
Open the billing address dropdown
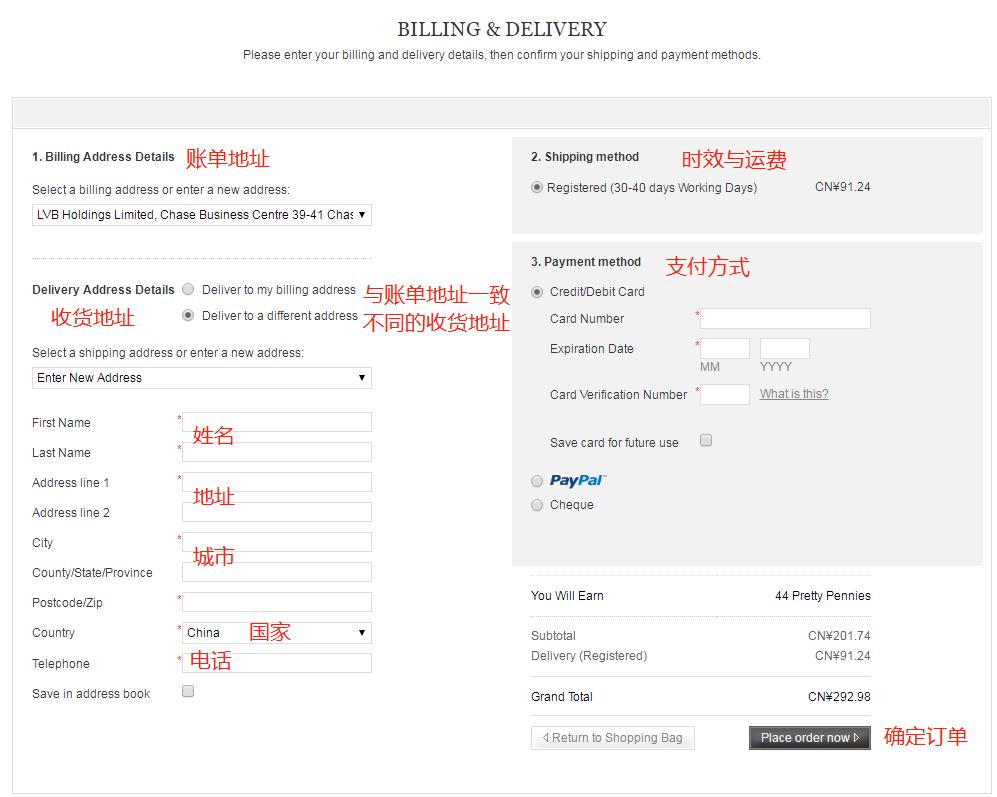click(x=201, y=215)
